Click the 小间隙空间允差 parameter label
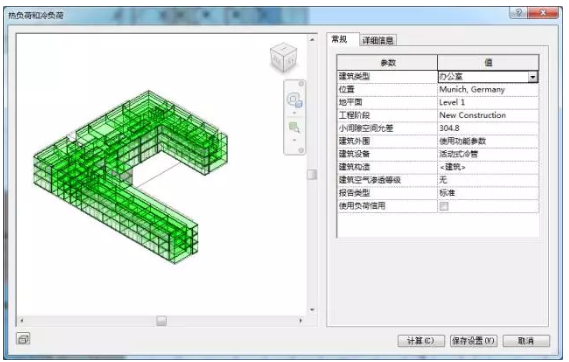 (x=366, y=128)
